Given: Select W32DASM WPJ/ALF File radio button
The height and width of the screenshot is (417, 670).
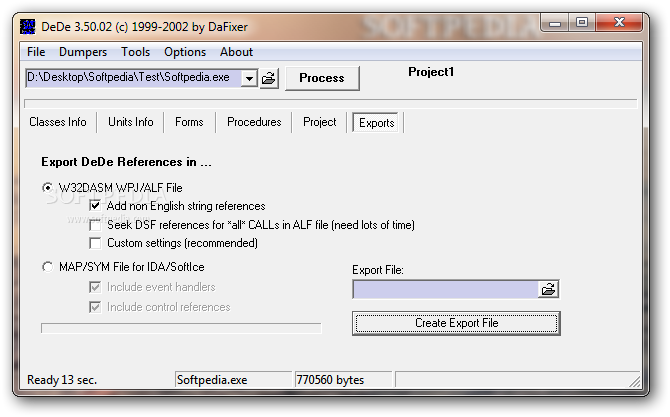Looking at the screenshot, I should (47, 188).
